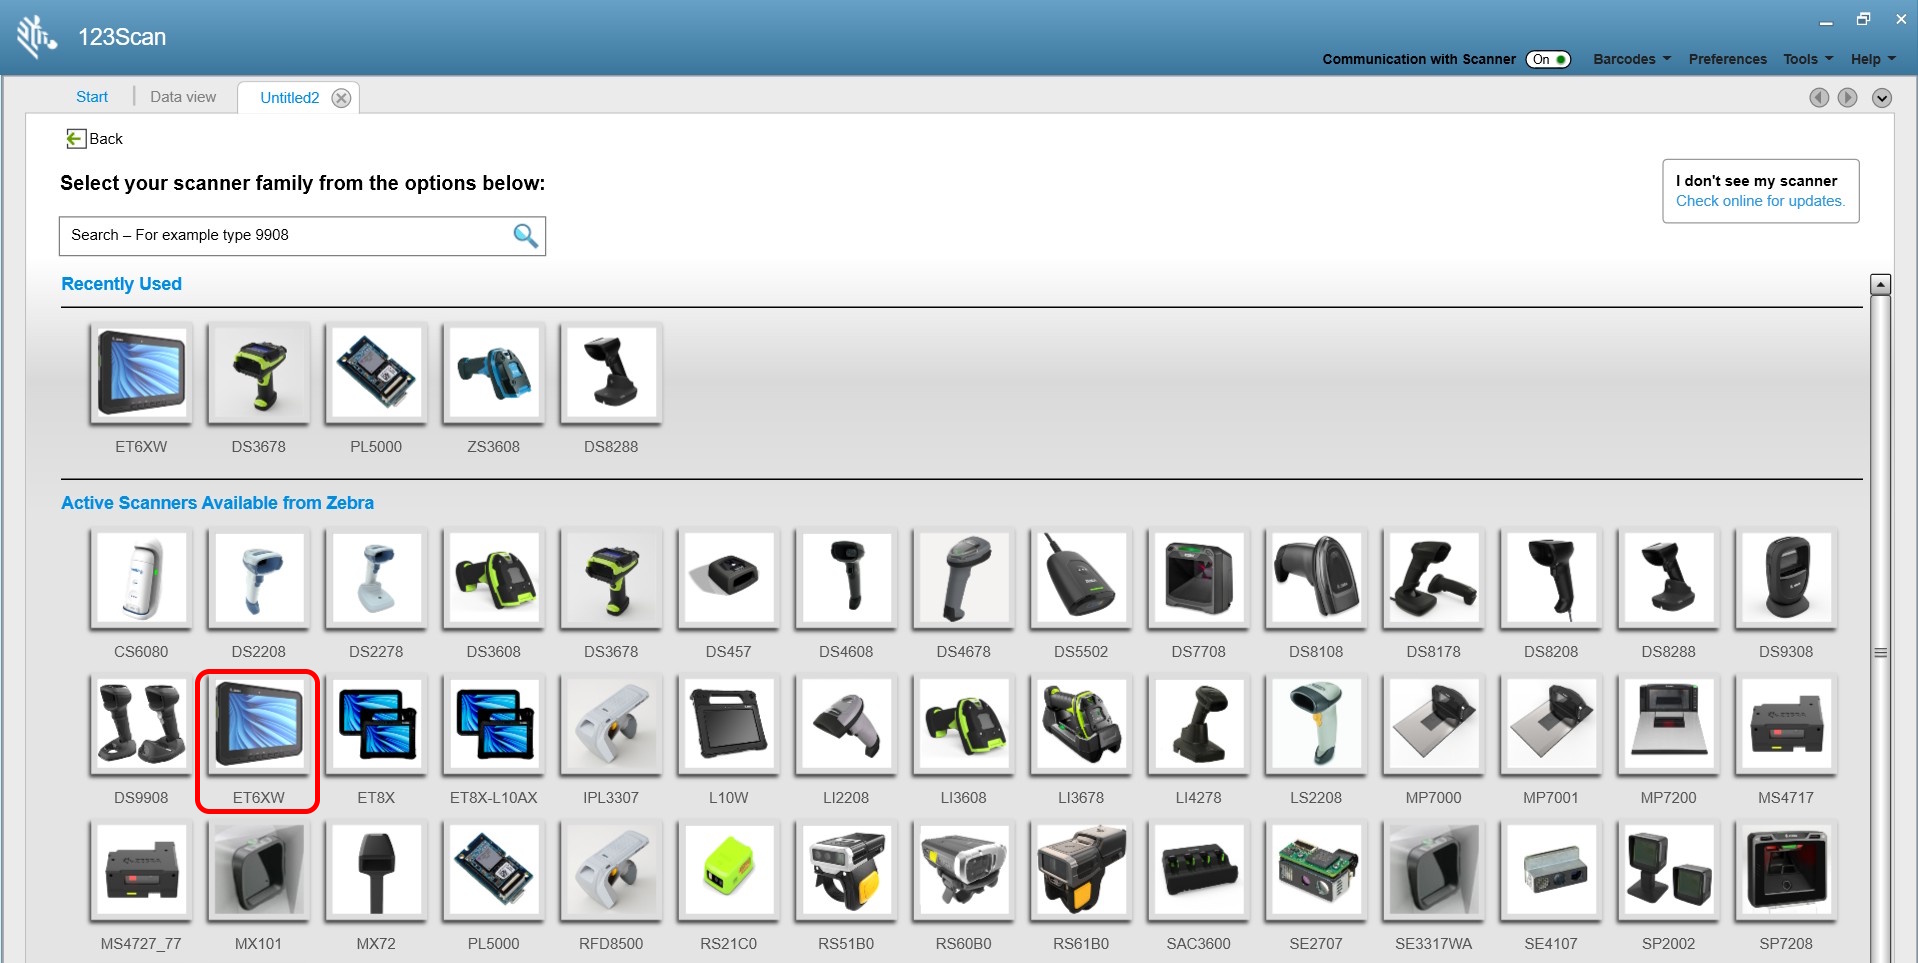Go to next tab with right arrow

pos(1848,97)
